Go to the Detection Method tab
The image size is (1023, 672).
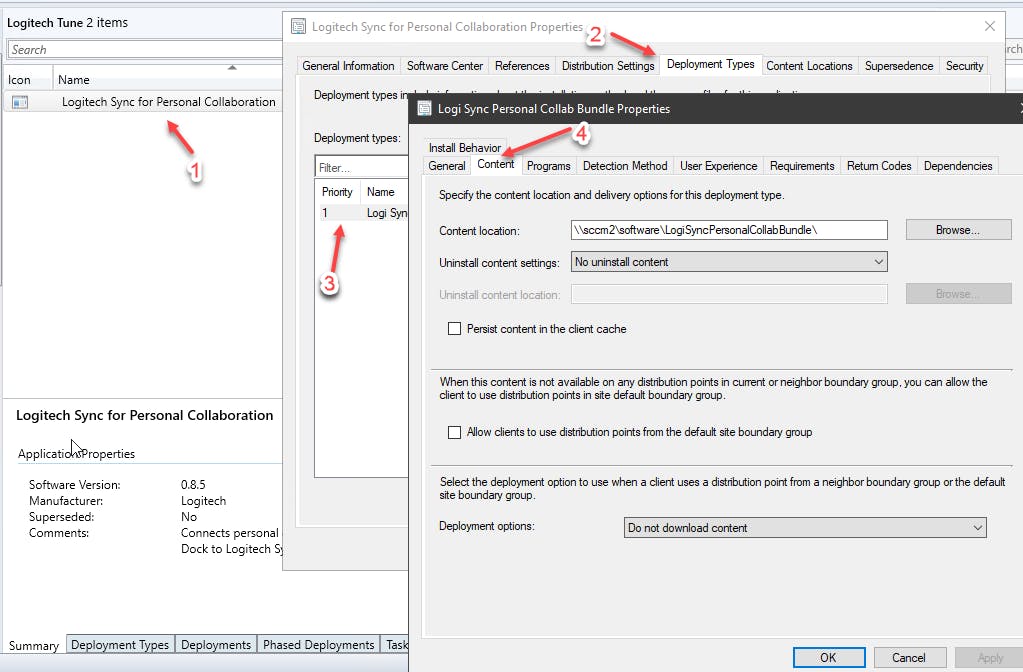tap(625, 166)
